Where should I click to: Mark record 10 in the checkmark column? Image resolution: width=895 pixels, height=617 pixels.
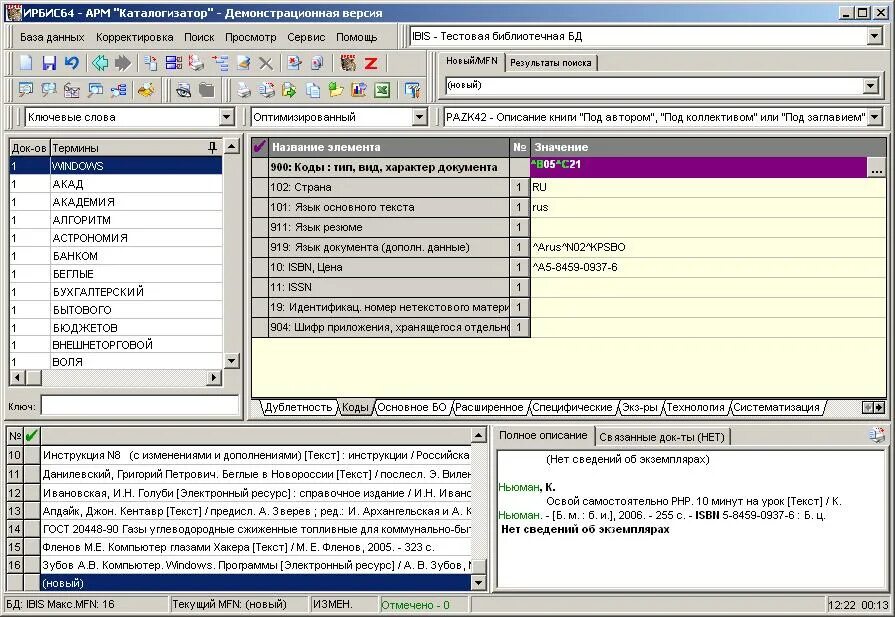pos(31,455)
